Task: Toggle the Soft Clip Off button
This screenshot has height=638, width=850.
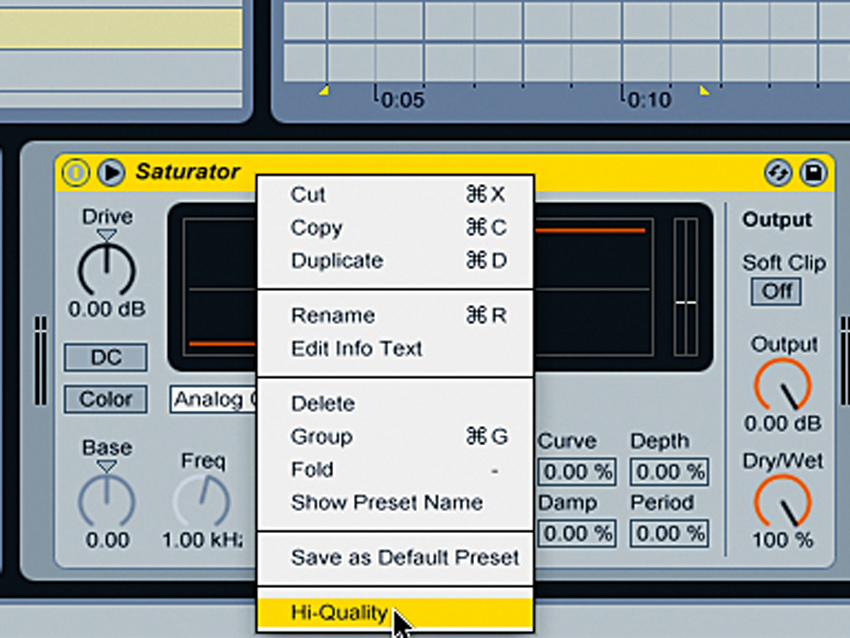Action: pyautogui.click(x=776, y=292)
